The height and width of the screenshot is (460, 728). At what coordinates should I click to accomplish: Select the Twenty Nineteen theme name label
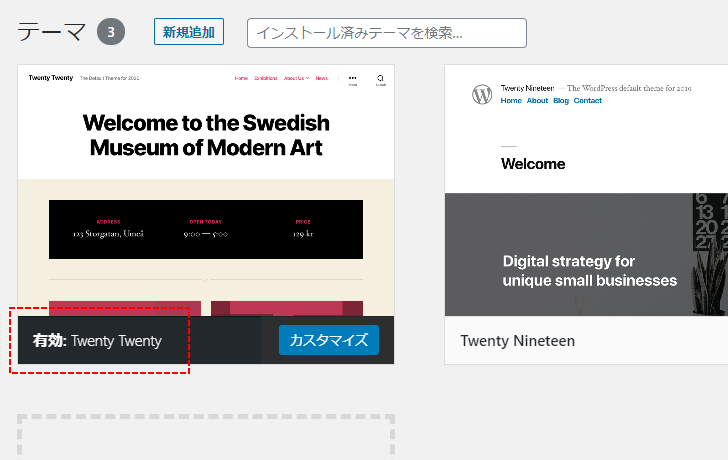(517, 341)
